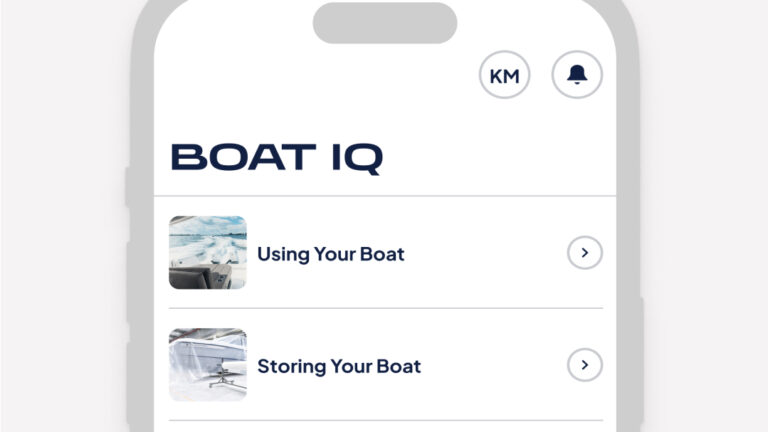
Task: Tap the Using Your Boat thumbnail image
Action: [208, 253]
